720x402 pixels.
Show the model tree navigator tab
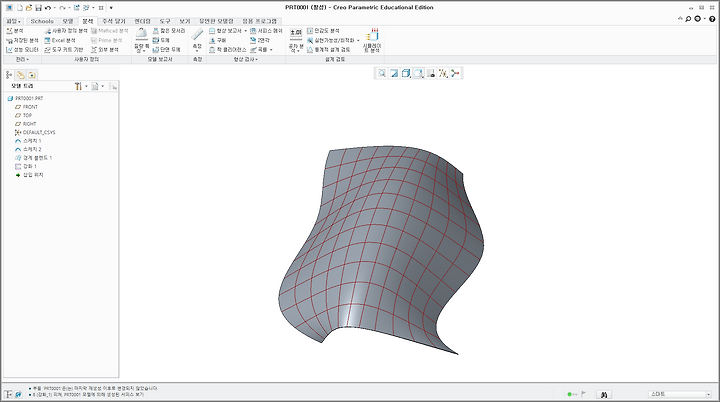(9, 75)
